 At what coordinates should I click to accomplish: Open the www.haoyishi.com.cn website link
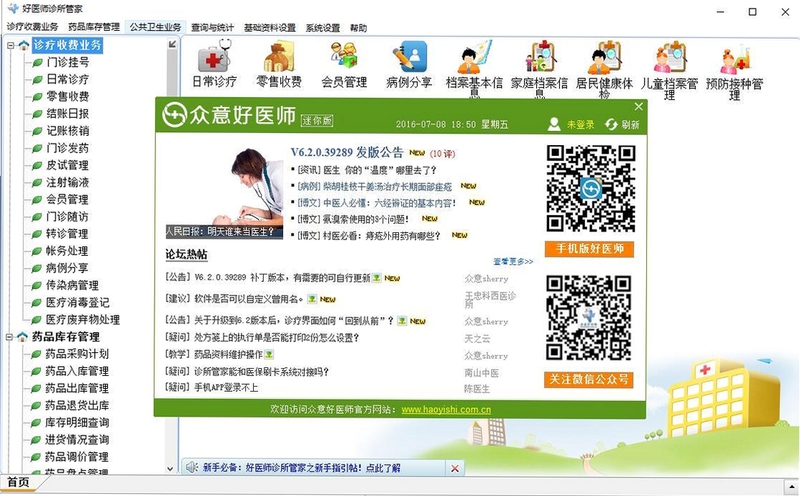[446, 409]
